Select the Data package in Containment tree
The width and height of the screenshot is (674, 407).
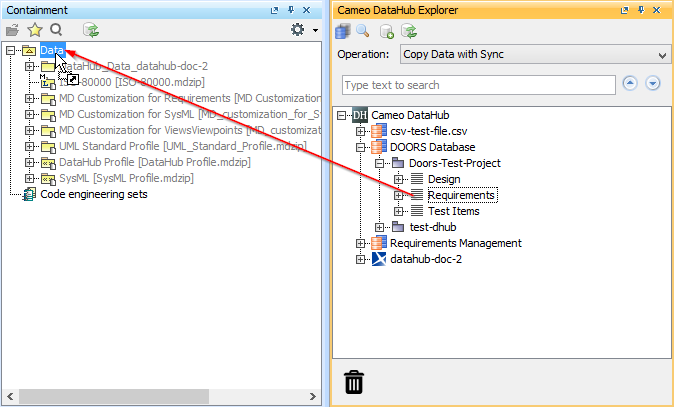point(52,50)
